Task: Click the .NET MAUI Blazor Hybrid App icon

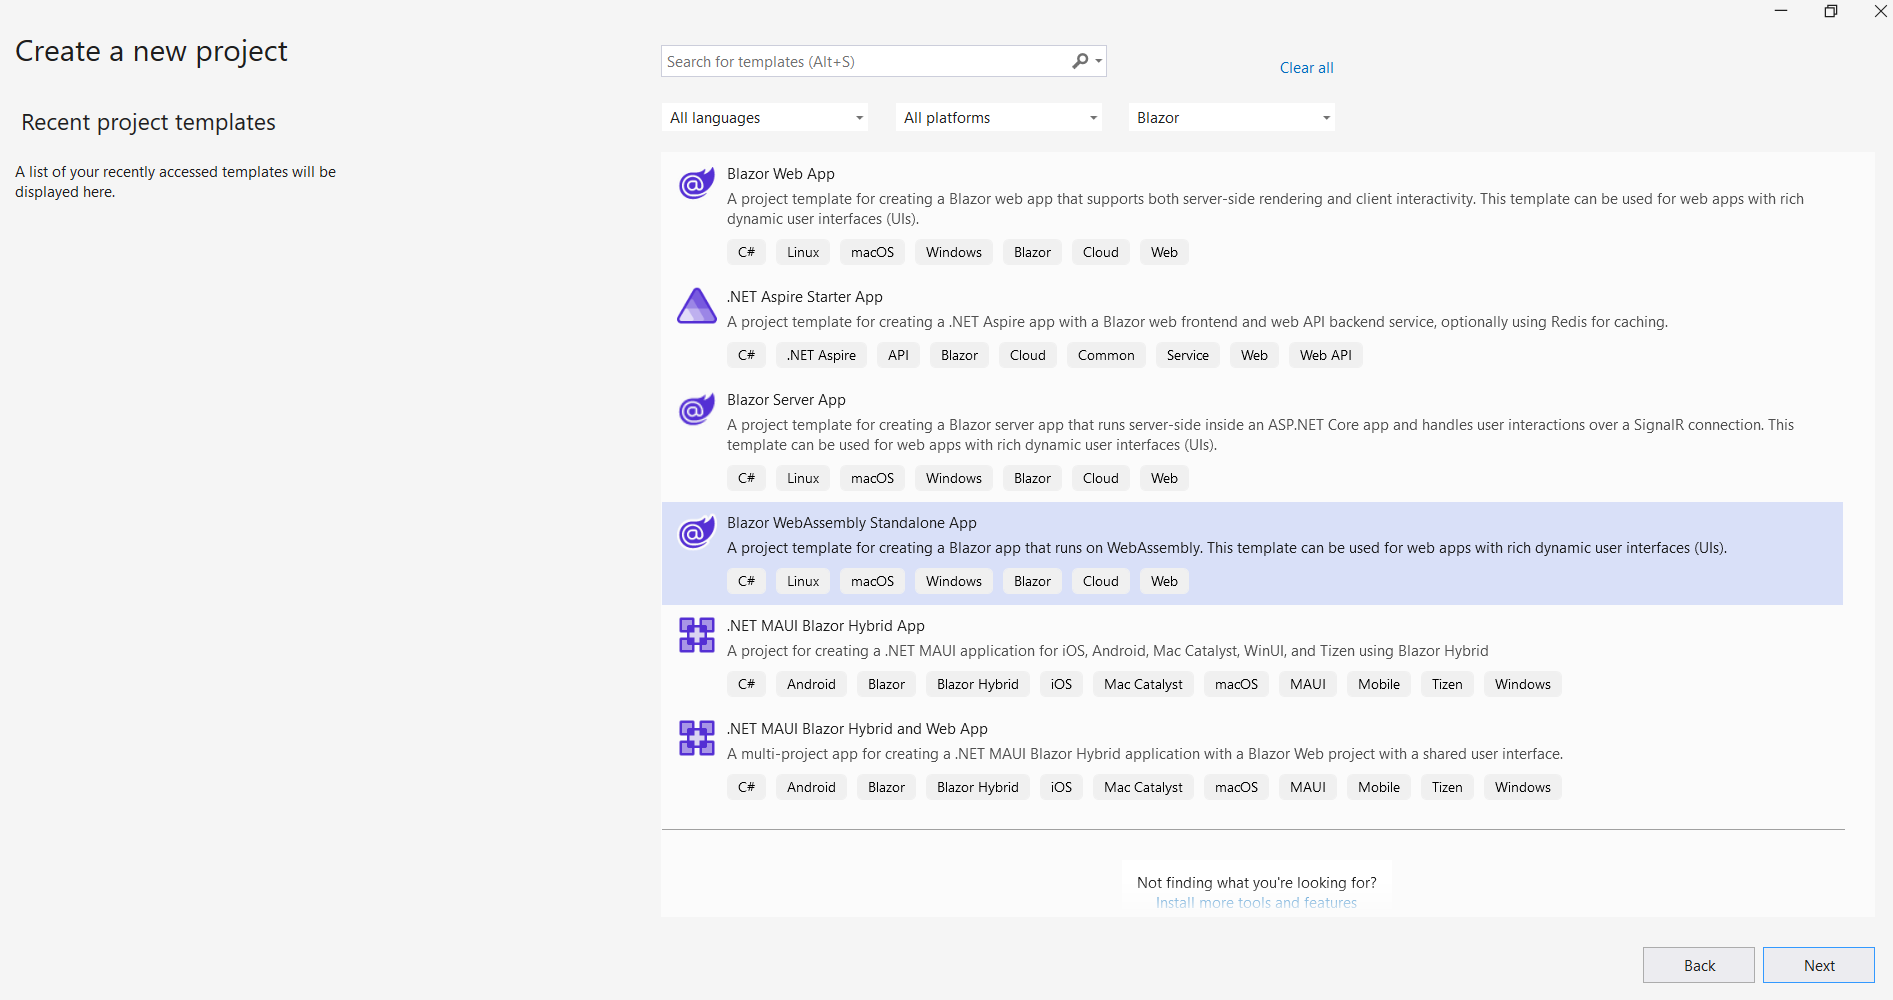Action: pos(696,635)
